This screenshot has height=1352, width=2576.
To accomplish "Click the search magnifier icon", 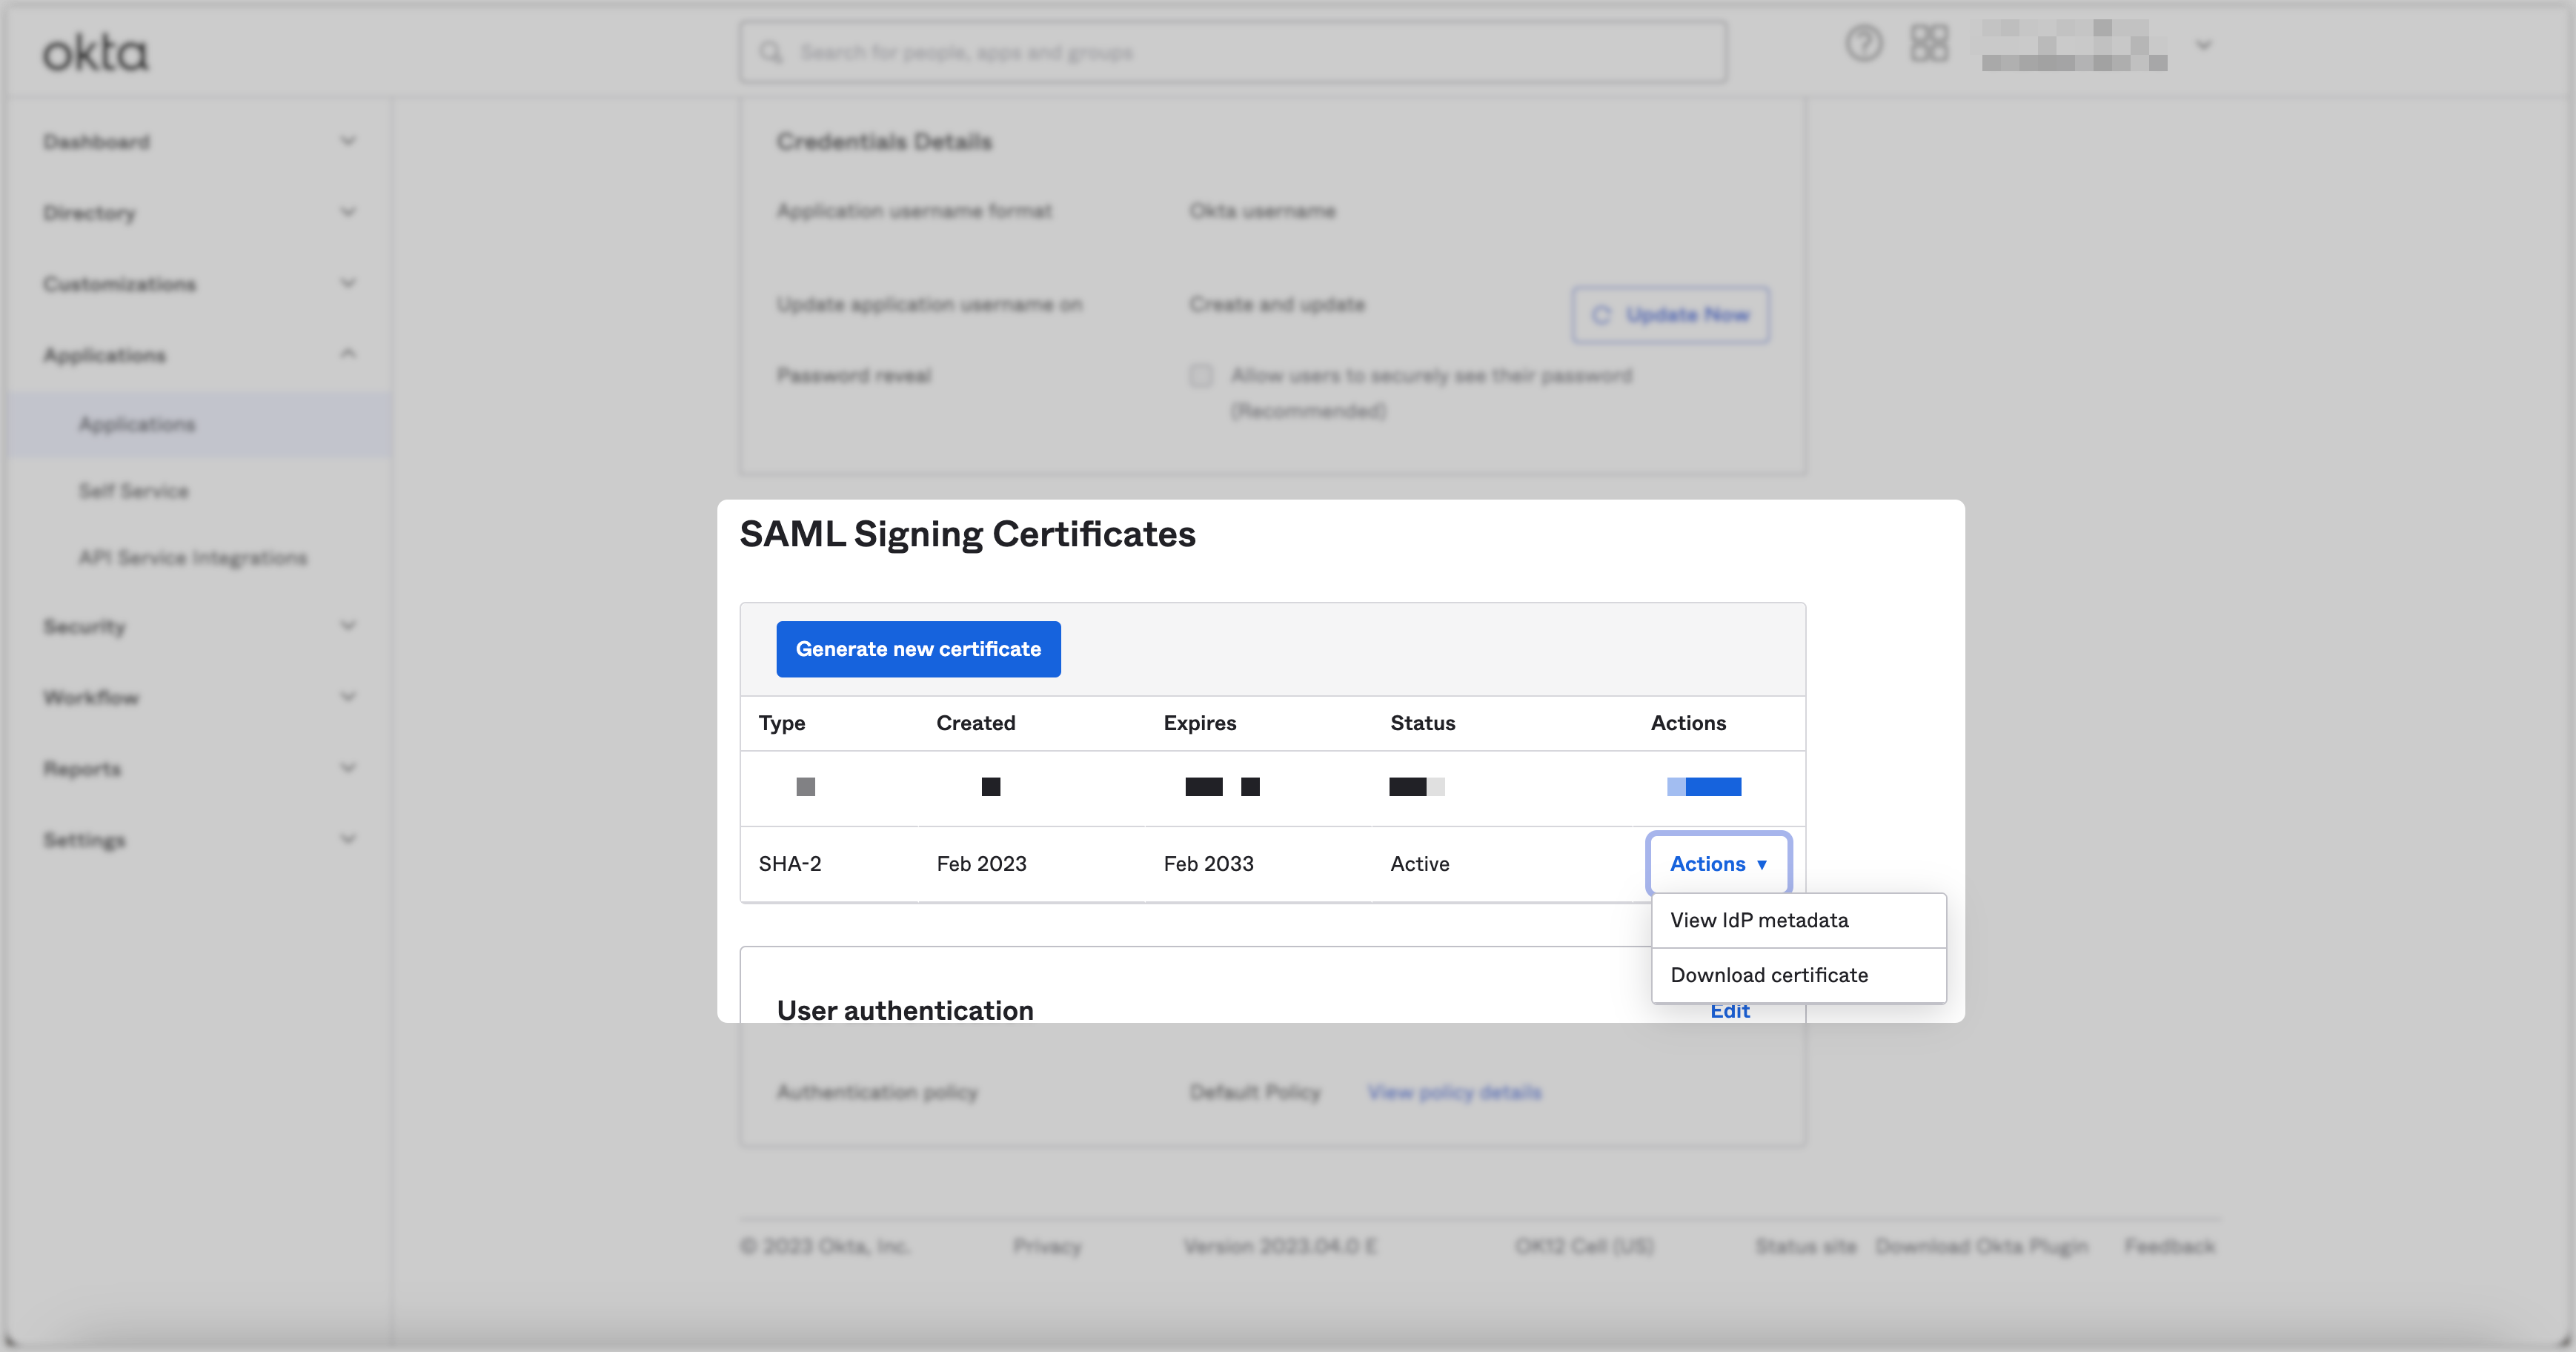I will click(771, 52).
